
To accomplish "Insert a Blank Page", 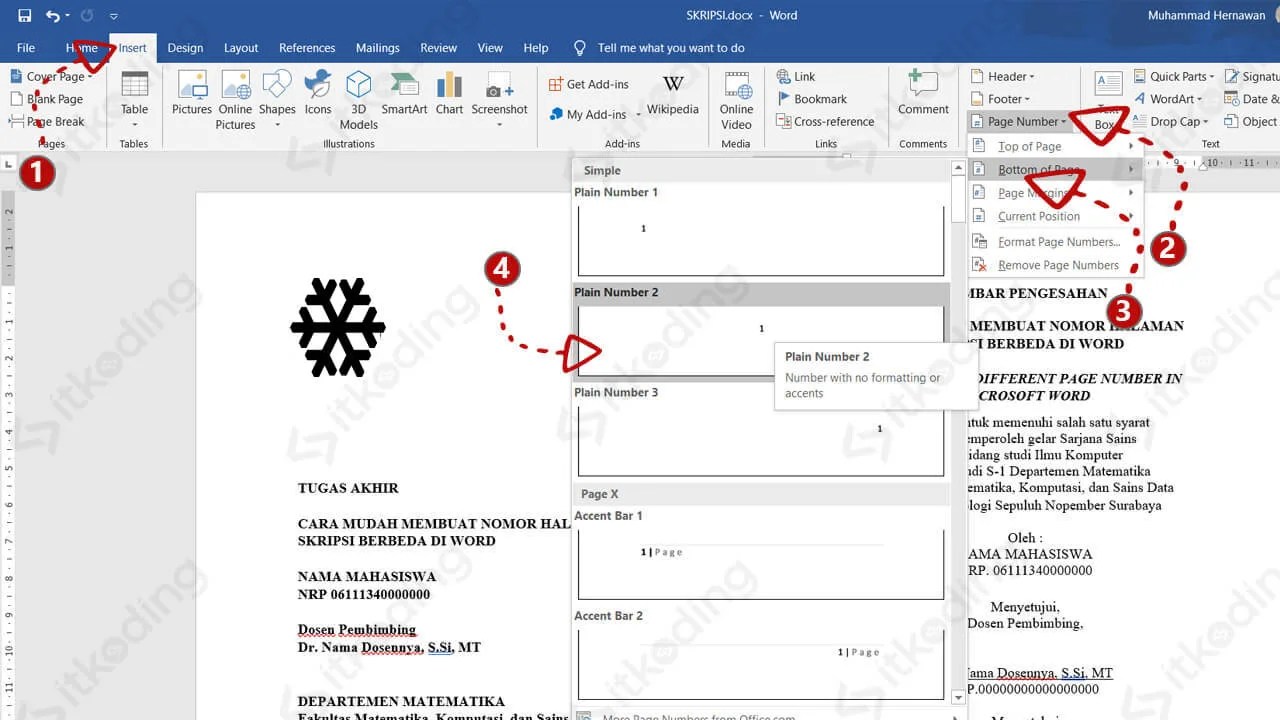I will (x=47, y=99).
